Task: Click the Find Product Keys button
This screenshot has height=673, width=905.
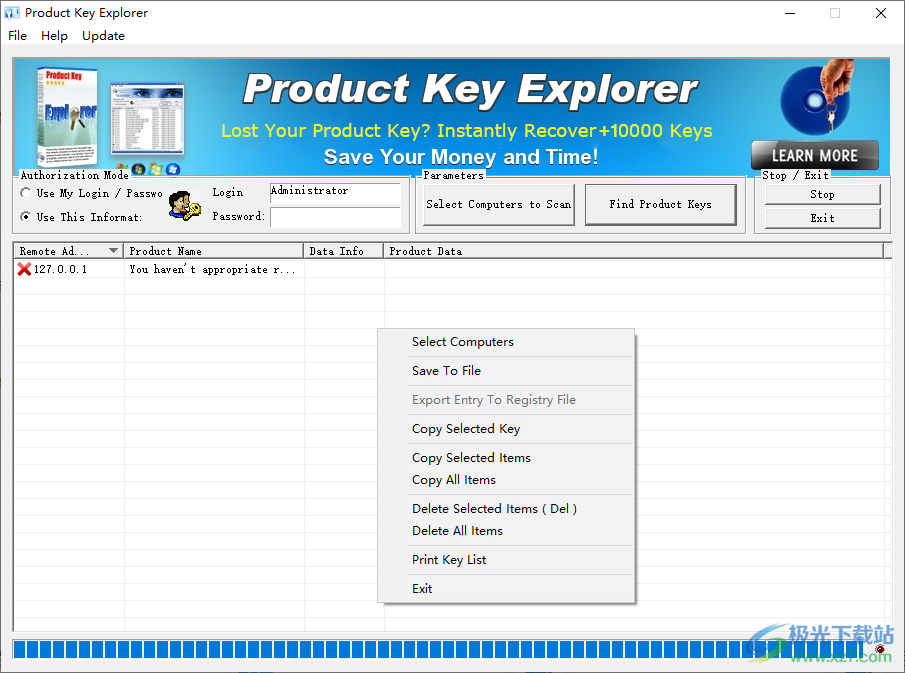Action: tap(660, 204)
